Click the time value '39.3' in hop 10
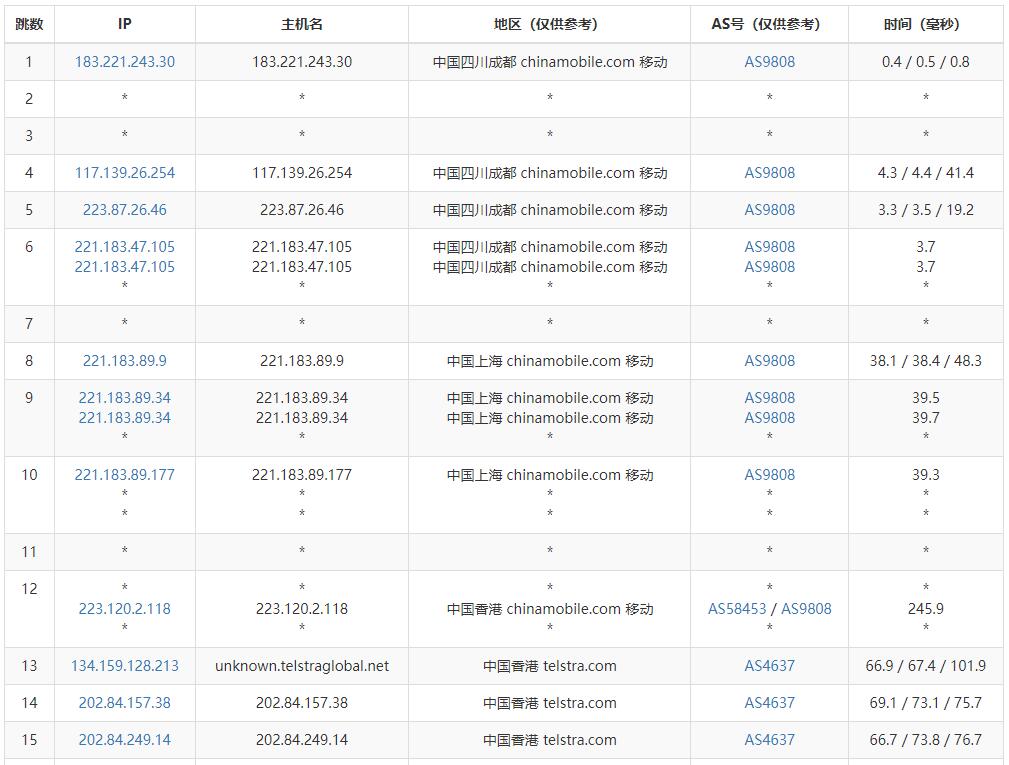Screen dimensions: 1009x765 point(925,475)
